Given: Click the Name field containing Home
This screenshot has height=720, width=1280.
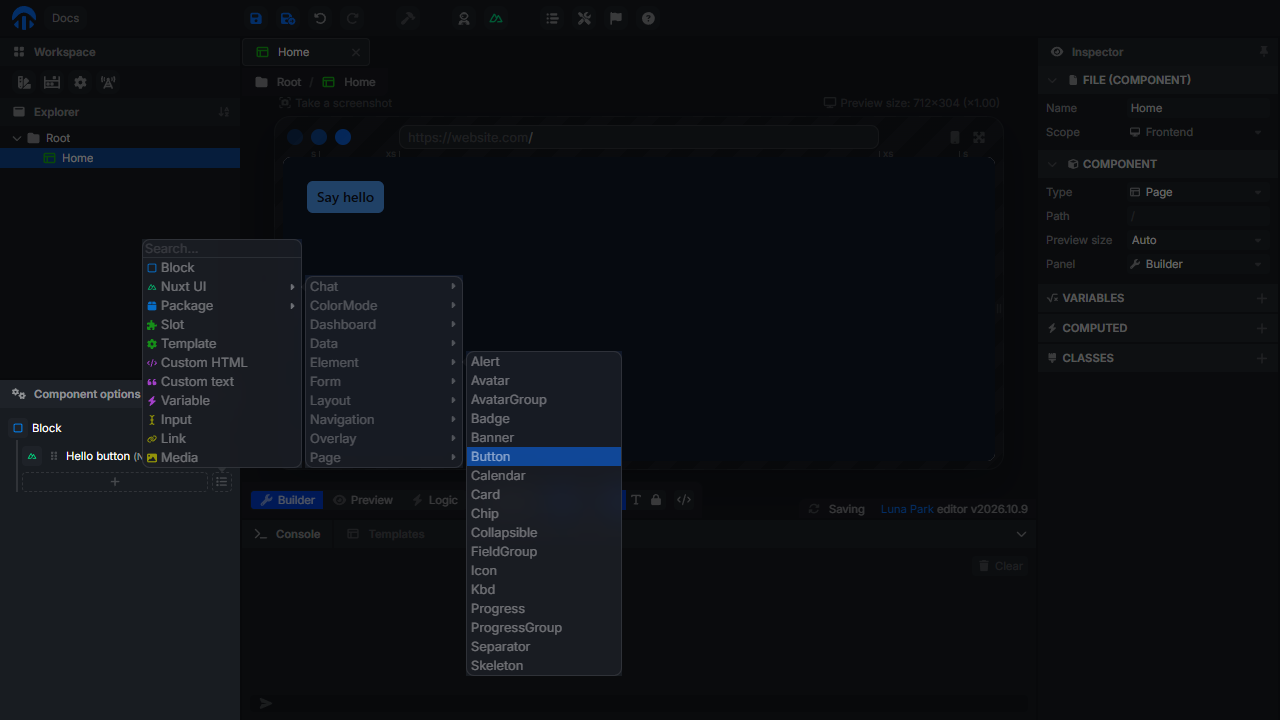Looking at the screenshot, I should (1196, 108).
